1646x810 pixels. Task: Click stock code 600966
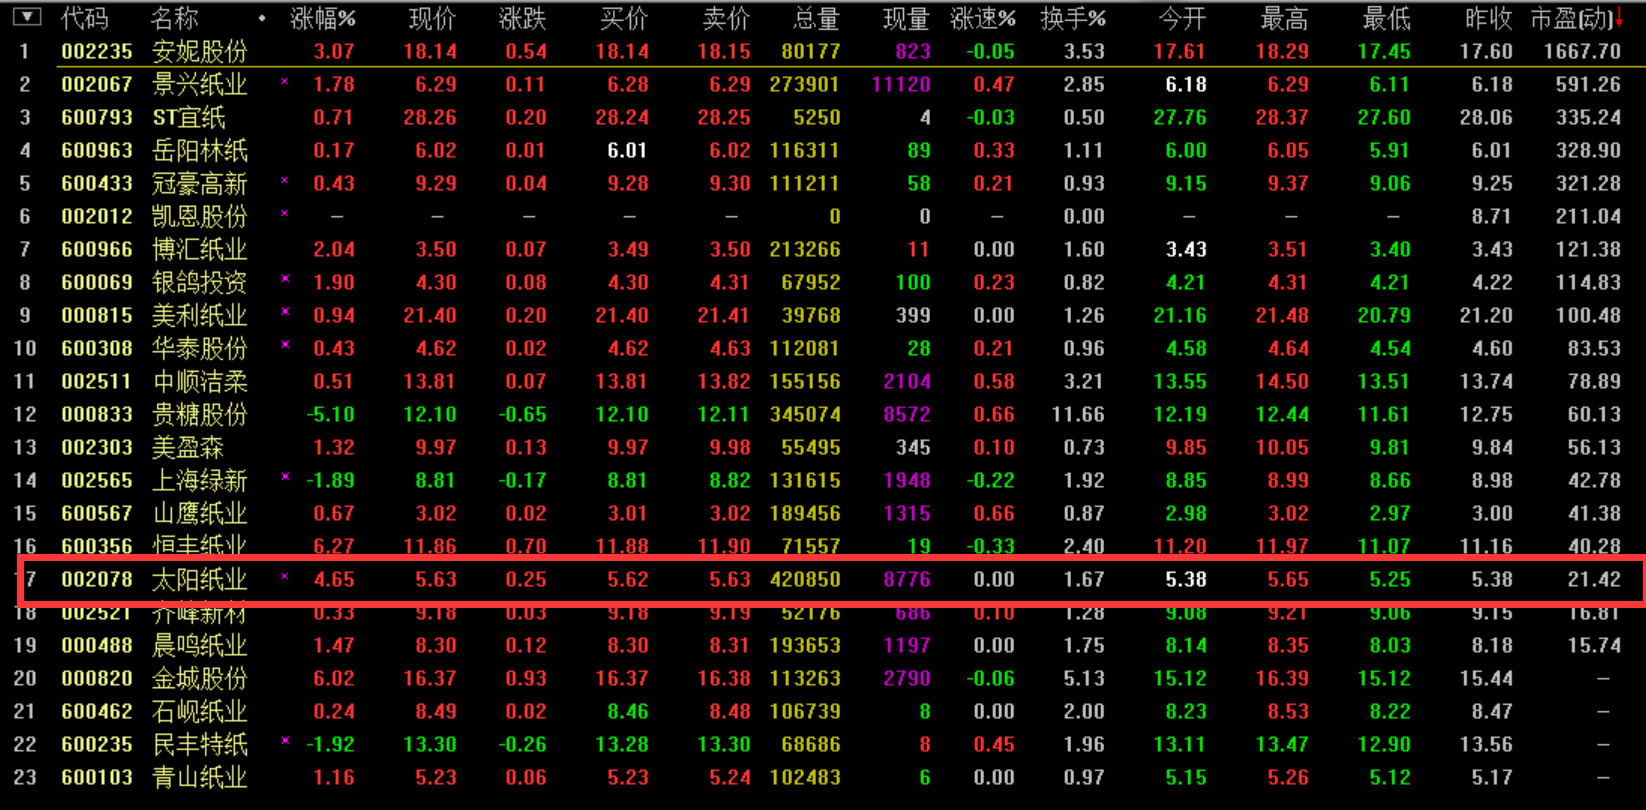97,249
